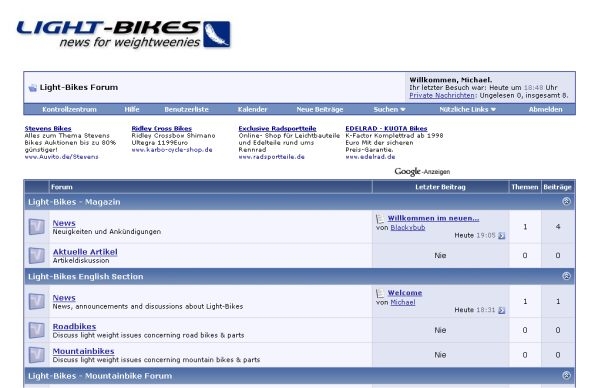Visit www.Auvito.de/Stevens ad URL
Image resolution: width=598 pixels, height=388 pixels.
(61, 157)
